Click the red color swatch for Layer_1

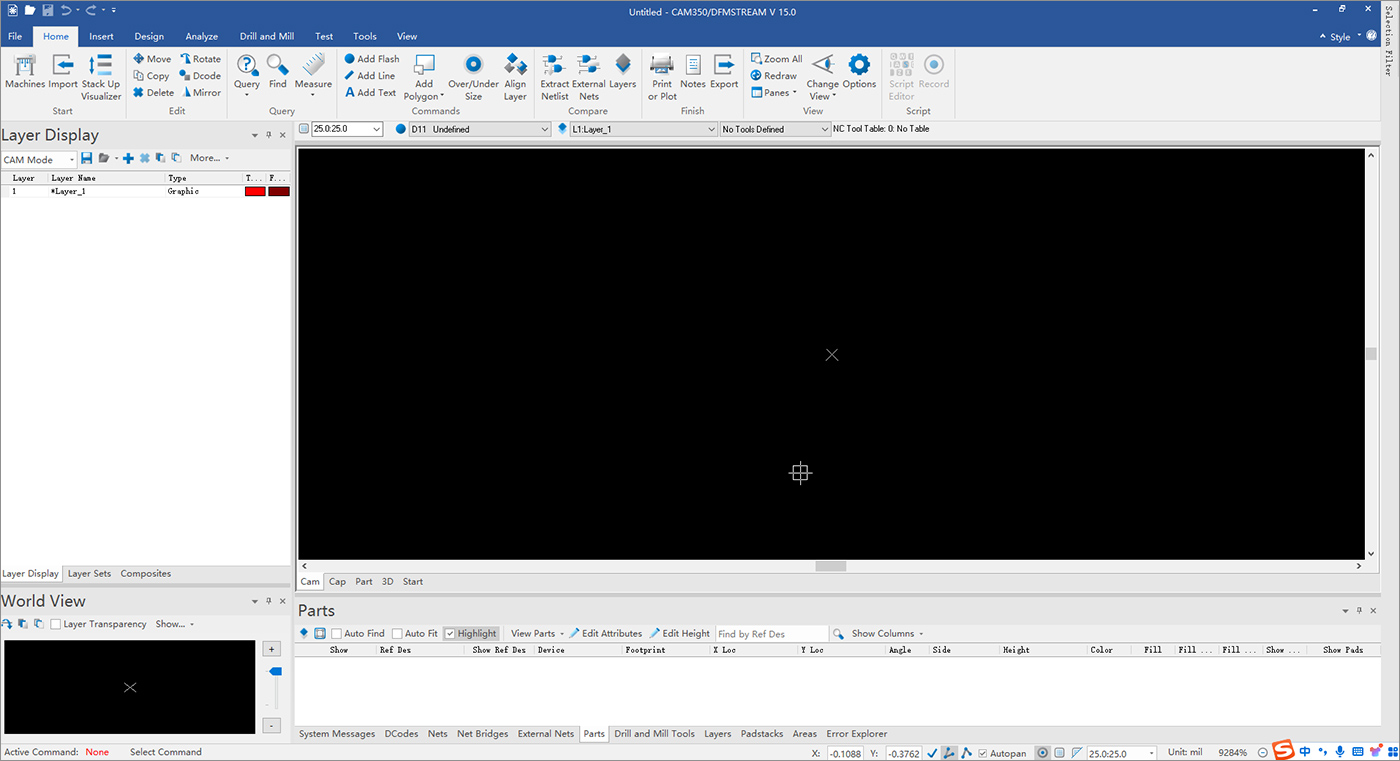[x=256, y=191]
